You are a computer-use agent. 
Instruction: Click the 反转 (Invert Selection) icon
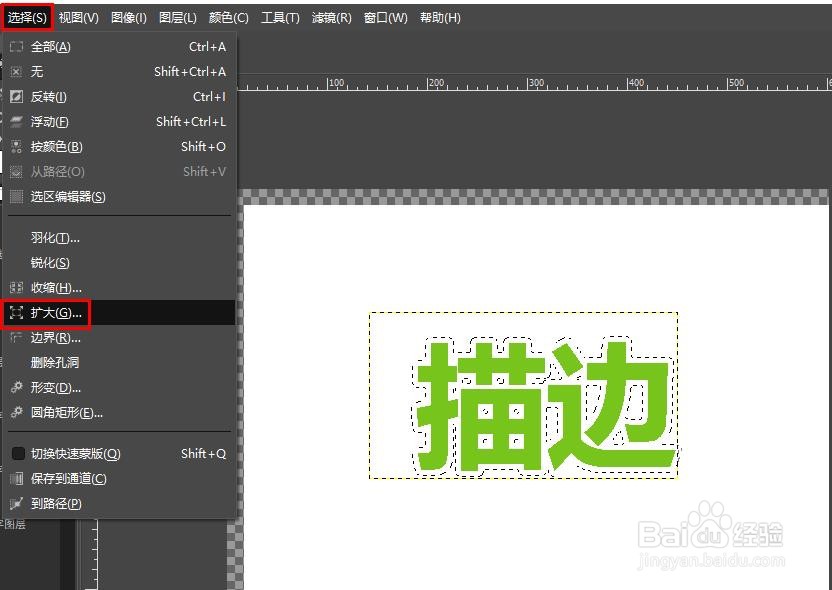click(16, 97)
